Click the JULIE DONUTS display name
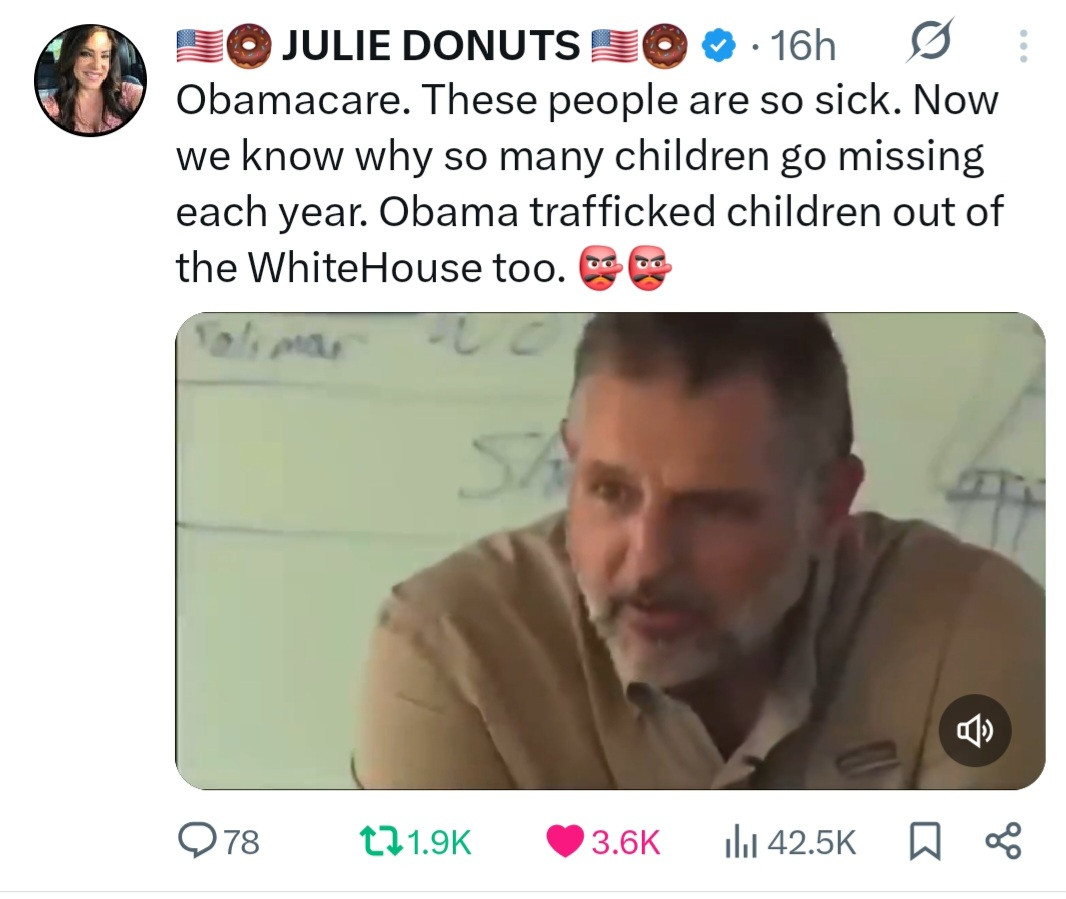This screenshot has width=1066, height=899. coord(431,46)
